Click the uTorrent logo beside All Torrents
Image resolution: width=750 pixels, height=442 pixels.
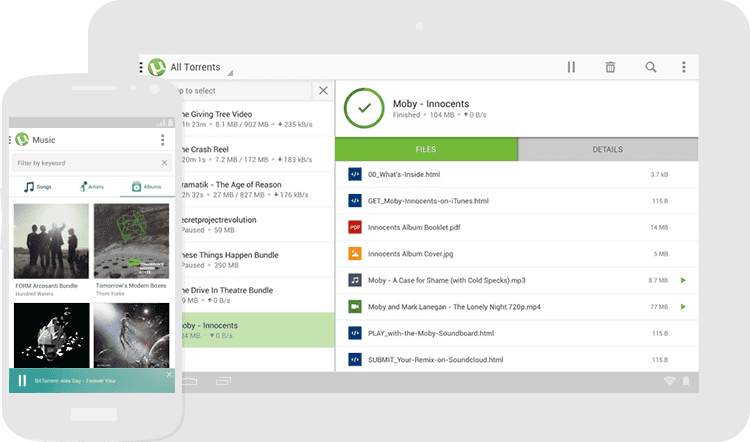157,67
